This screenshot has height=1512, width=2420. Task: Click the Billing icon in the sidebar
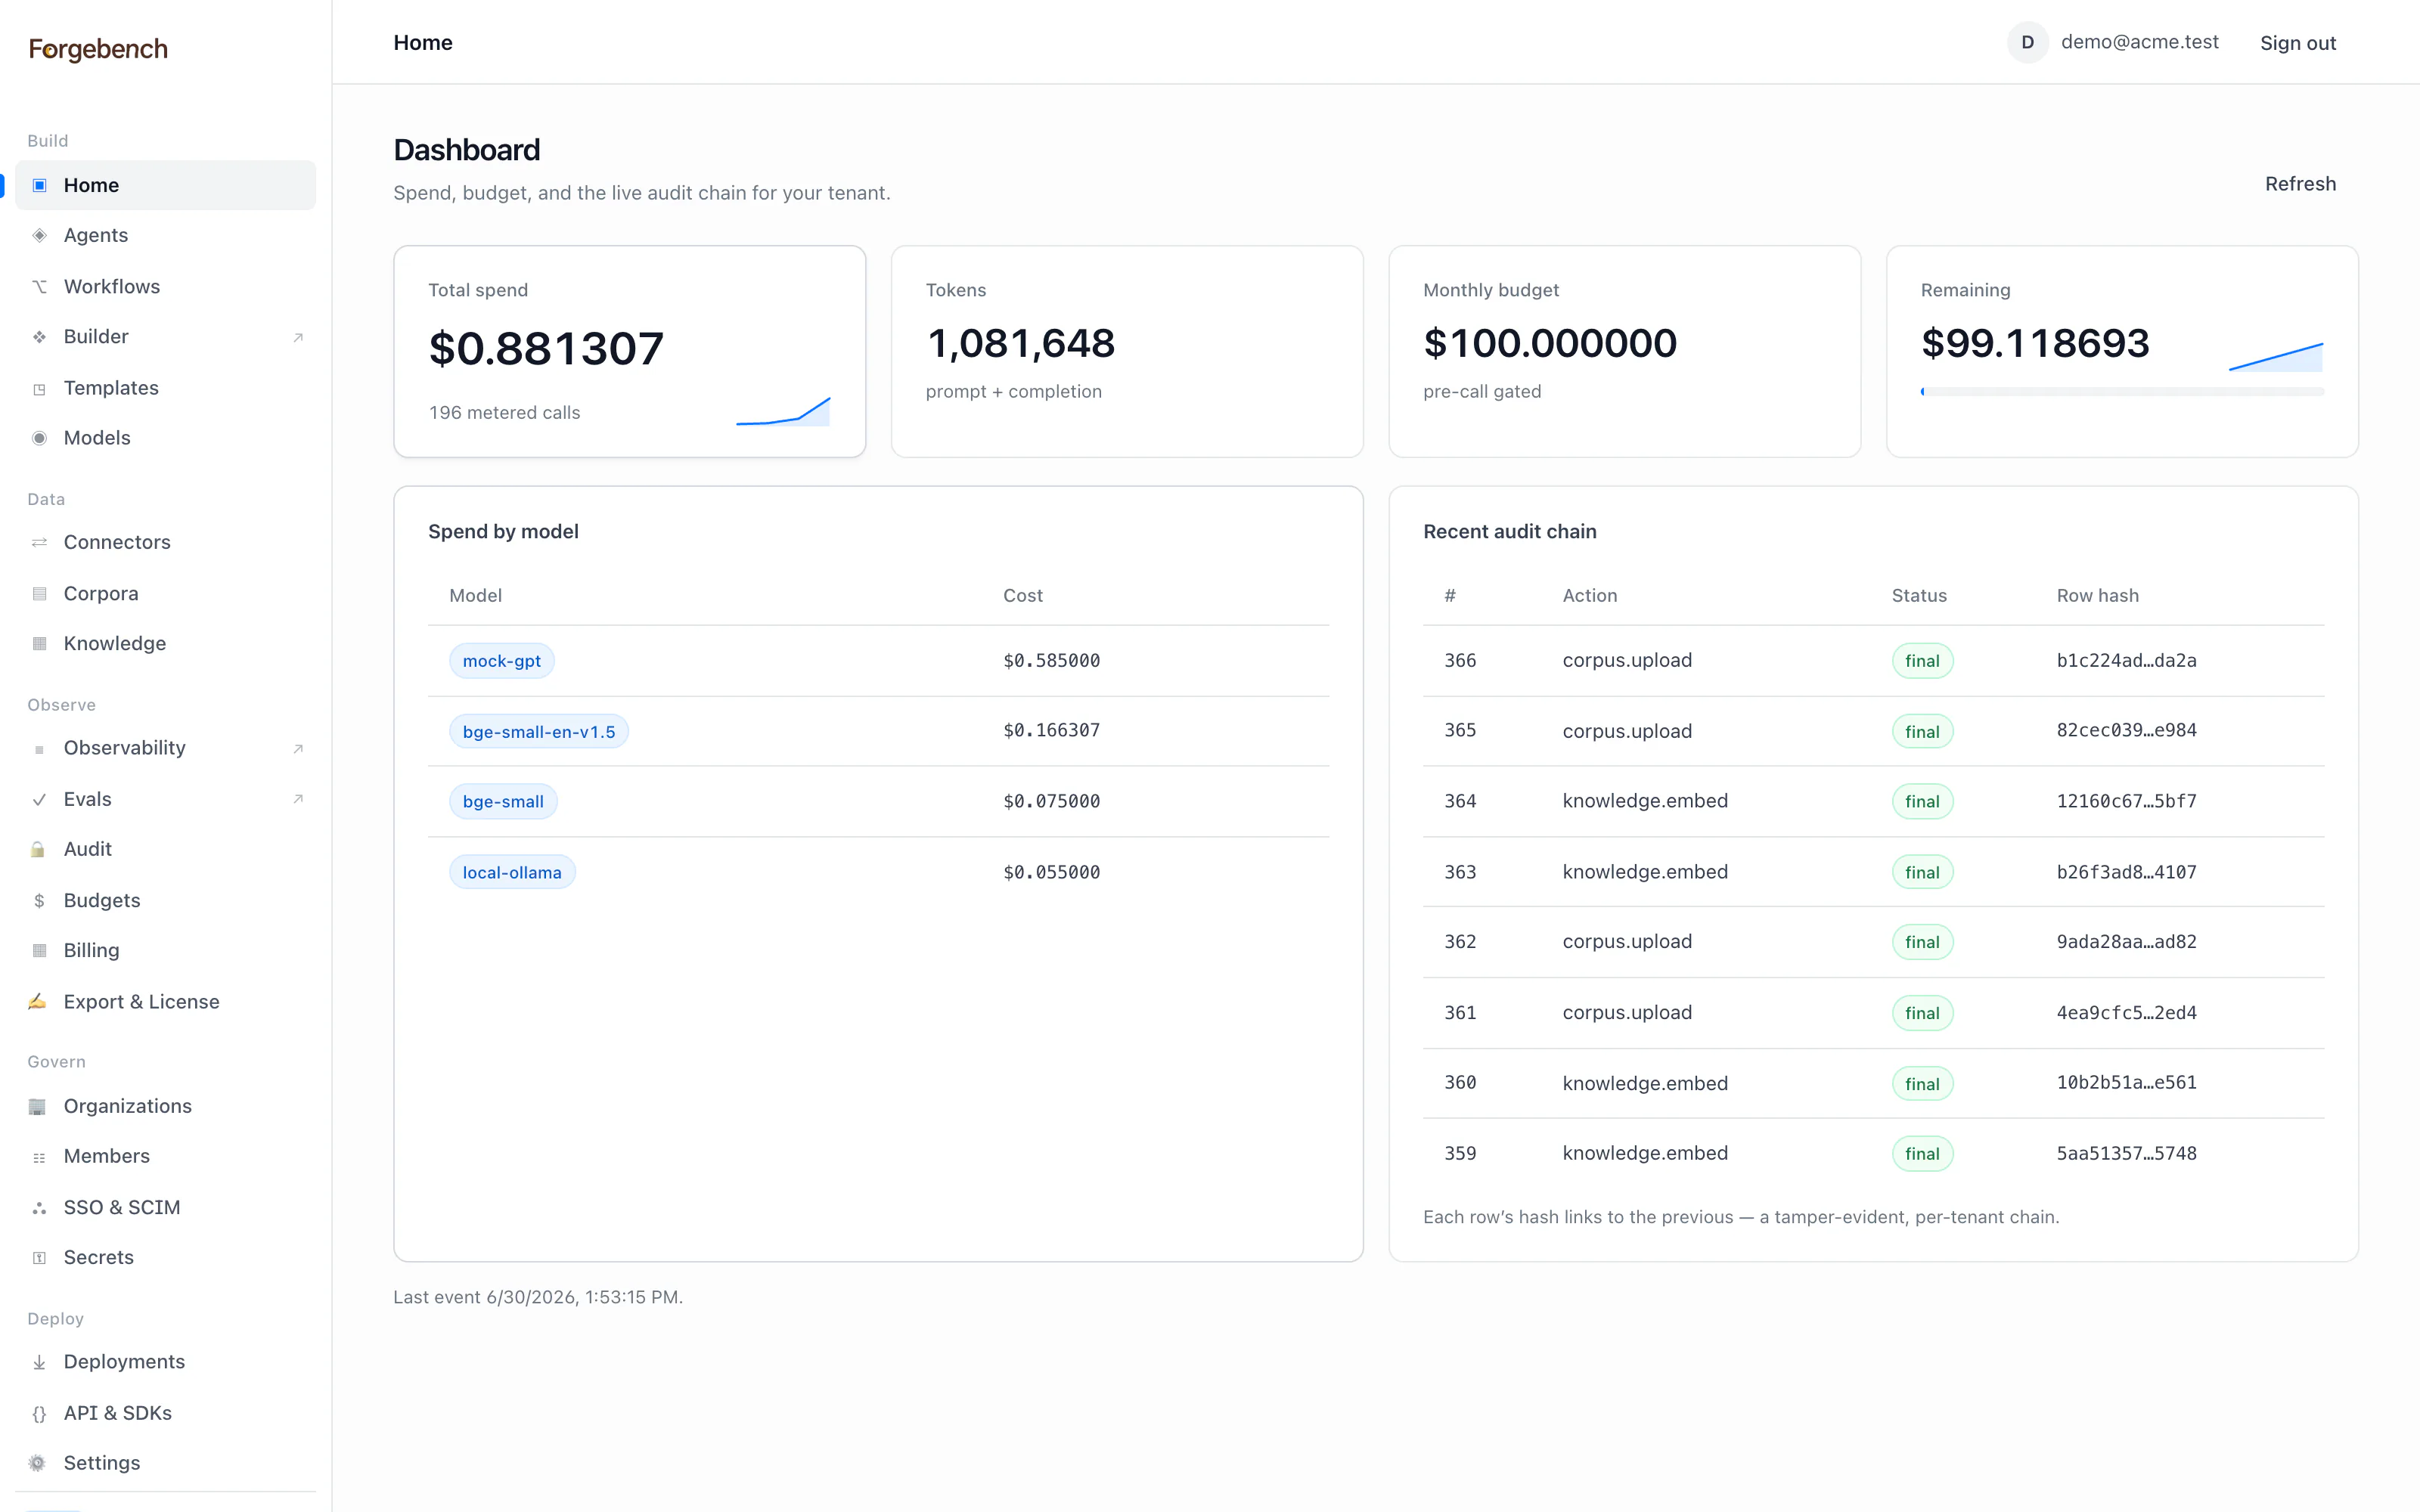click(40, 950)
